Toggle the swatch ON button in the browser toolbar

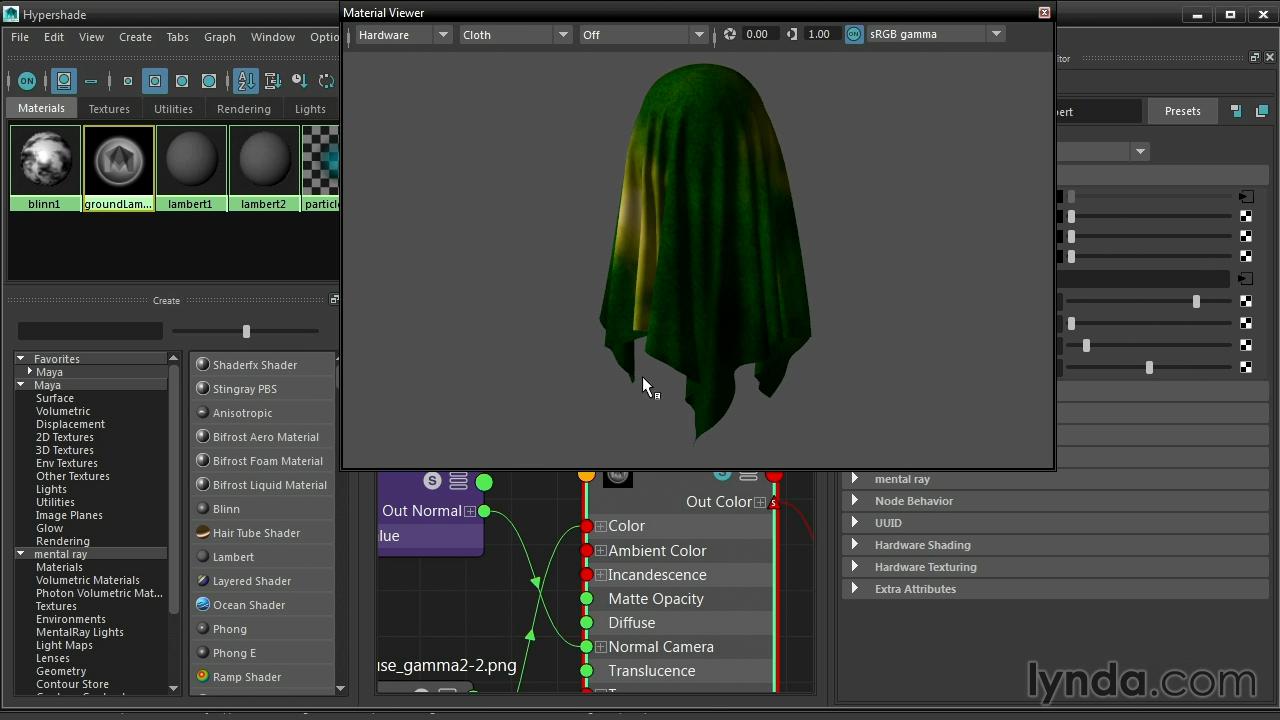pyautogui.click(x=27, y=81)
